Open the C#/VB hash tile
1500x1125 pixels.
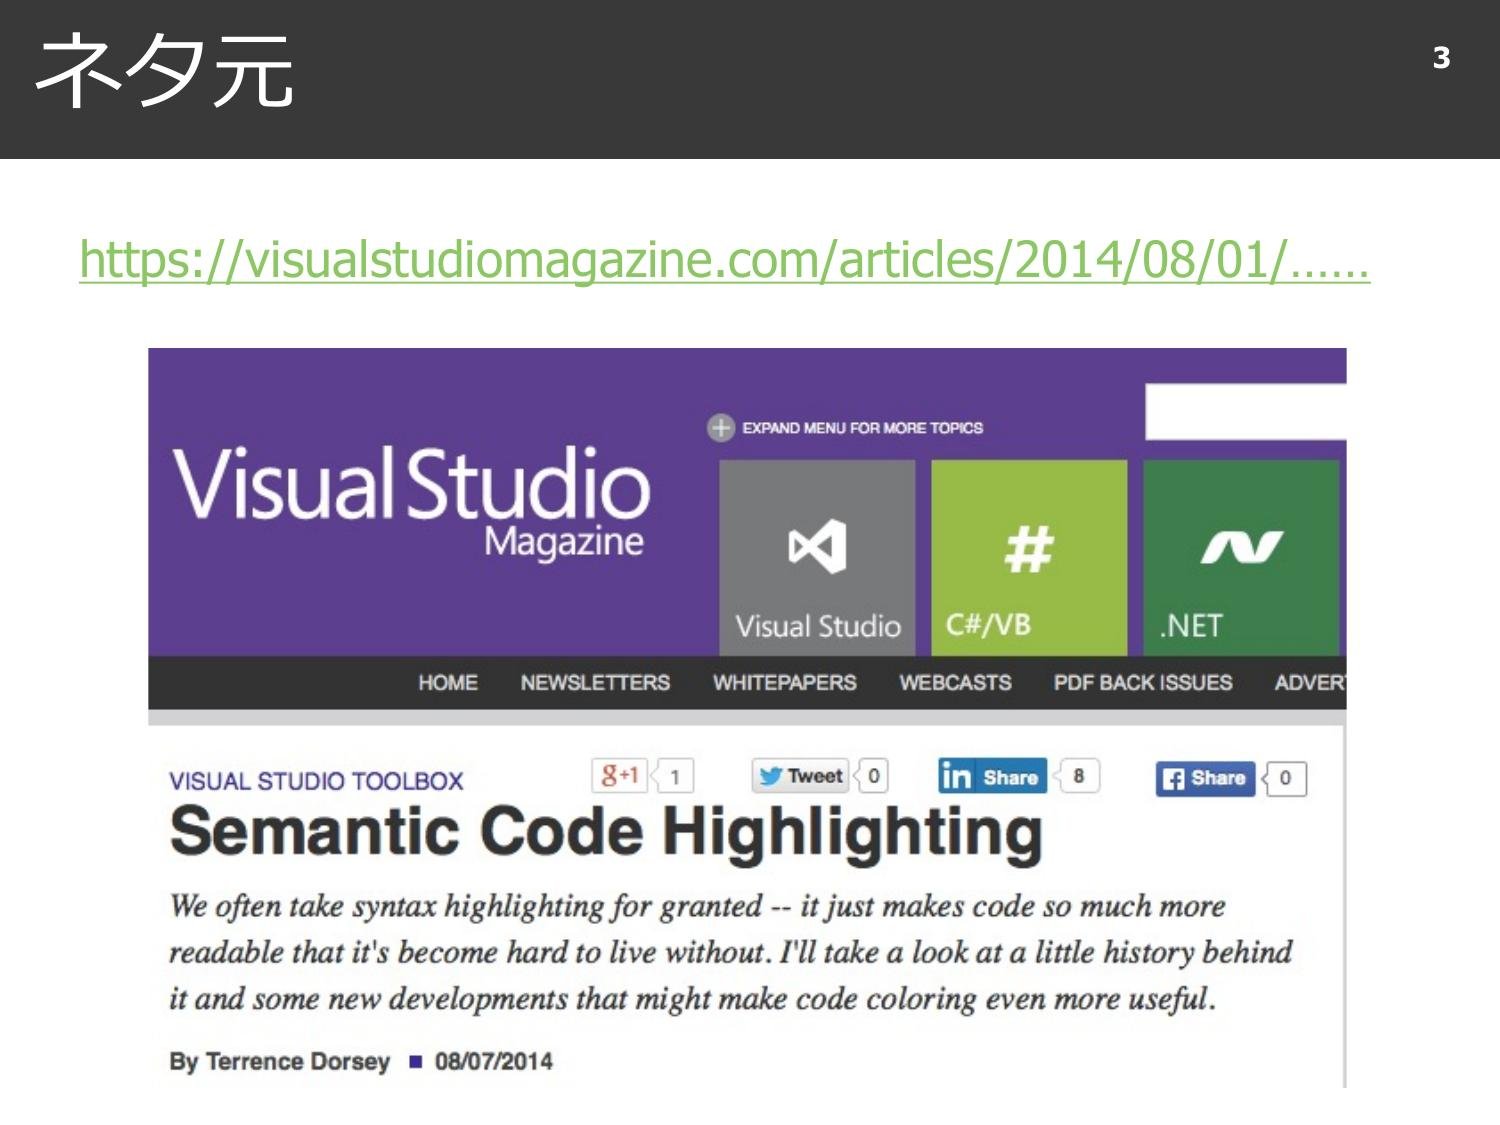coord(1028,557)
